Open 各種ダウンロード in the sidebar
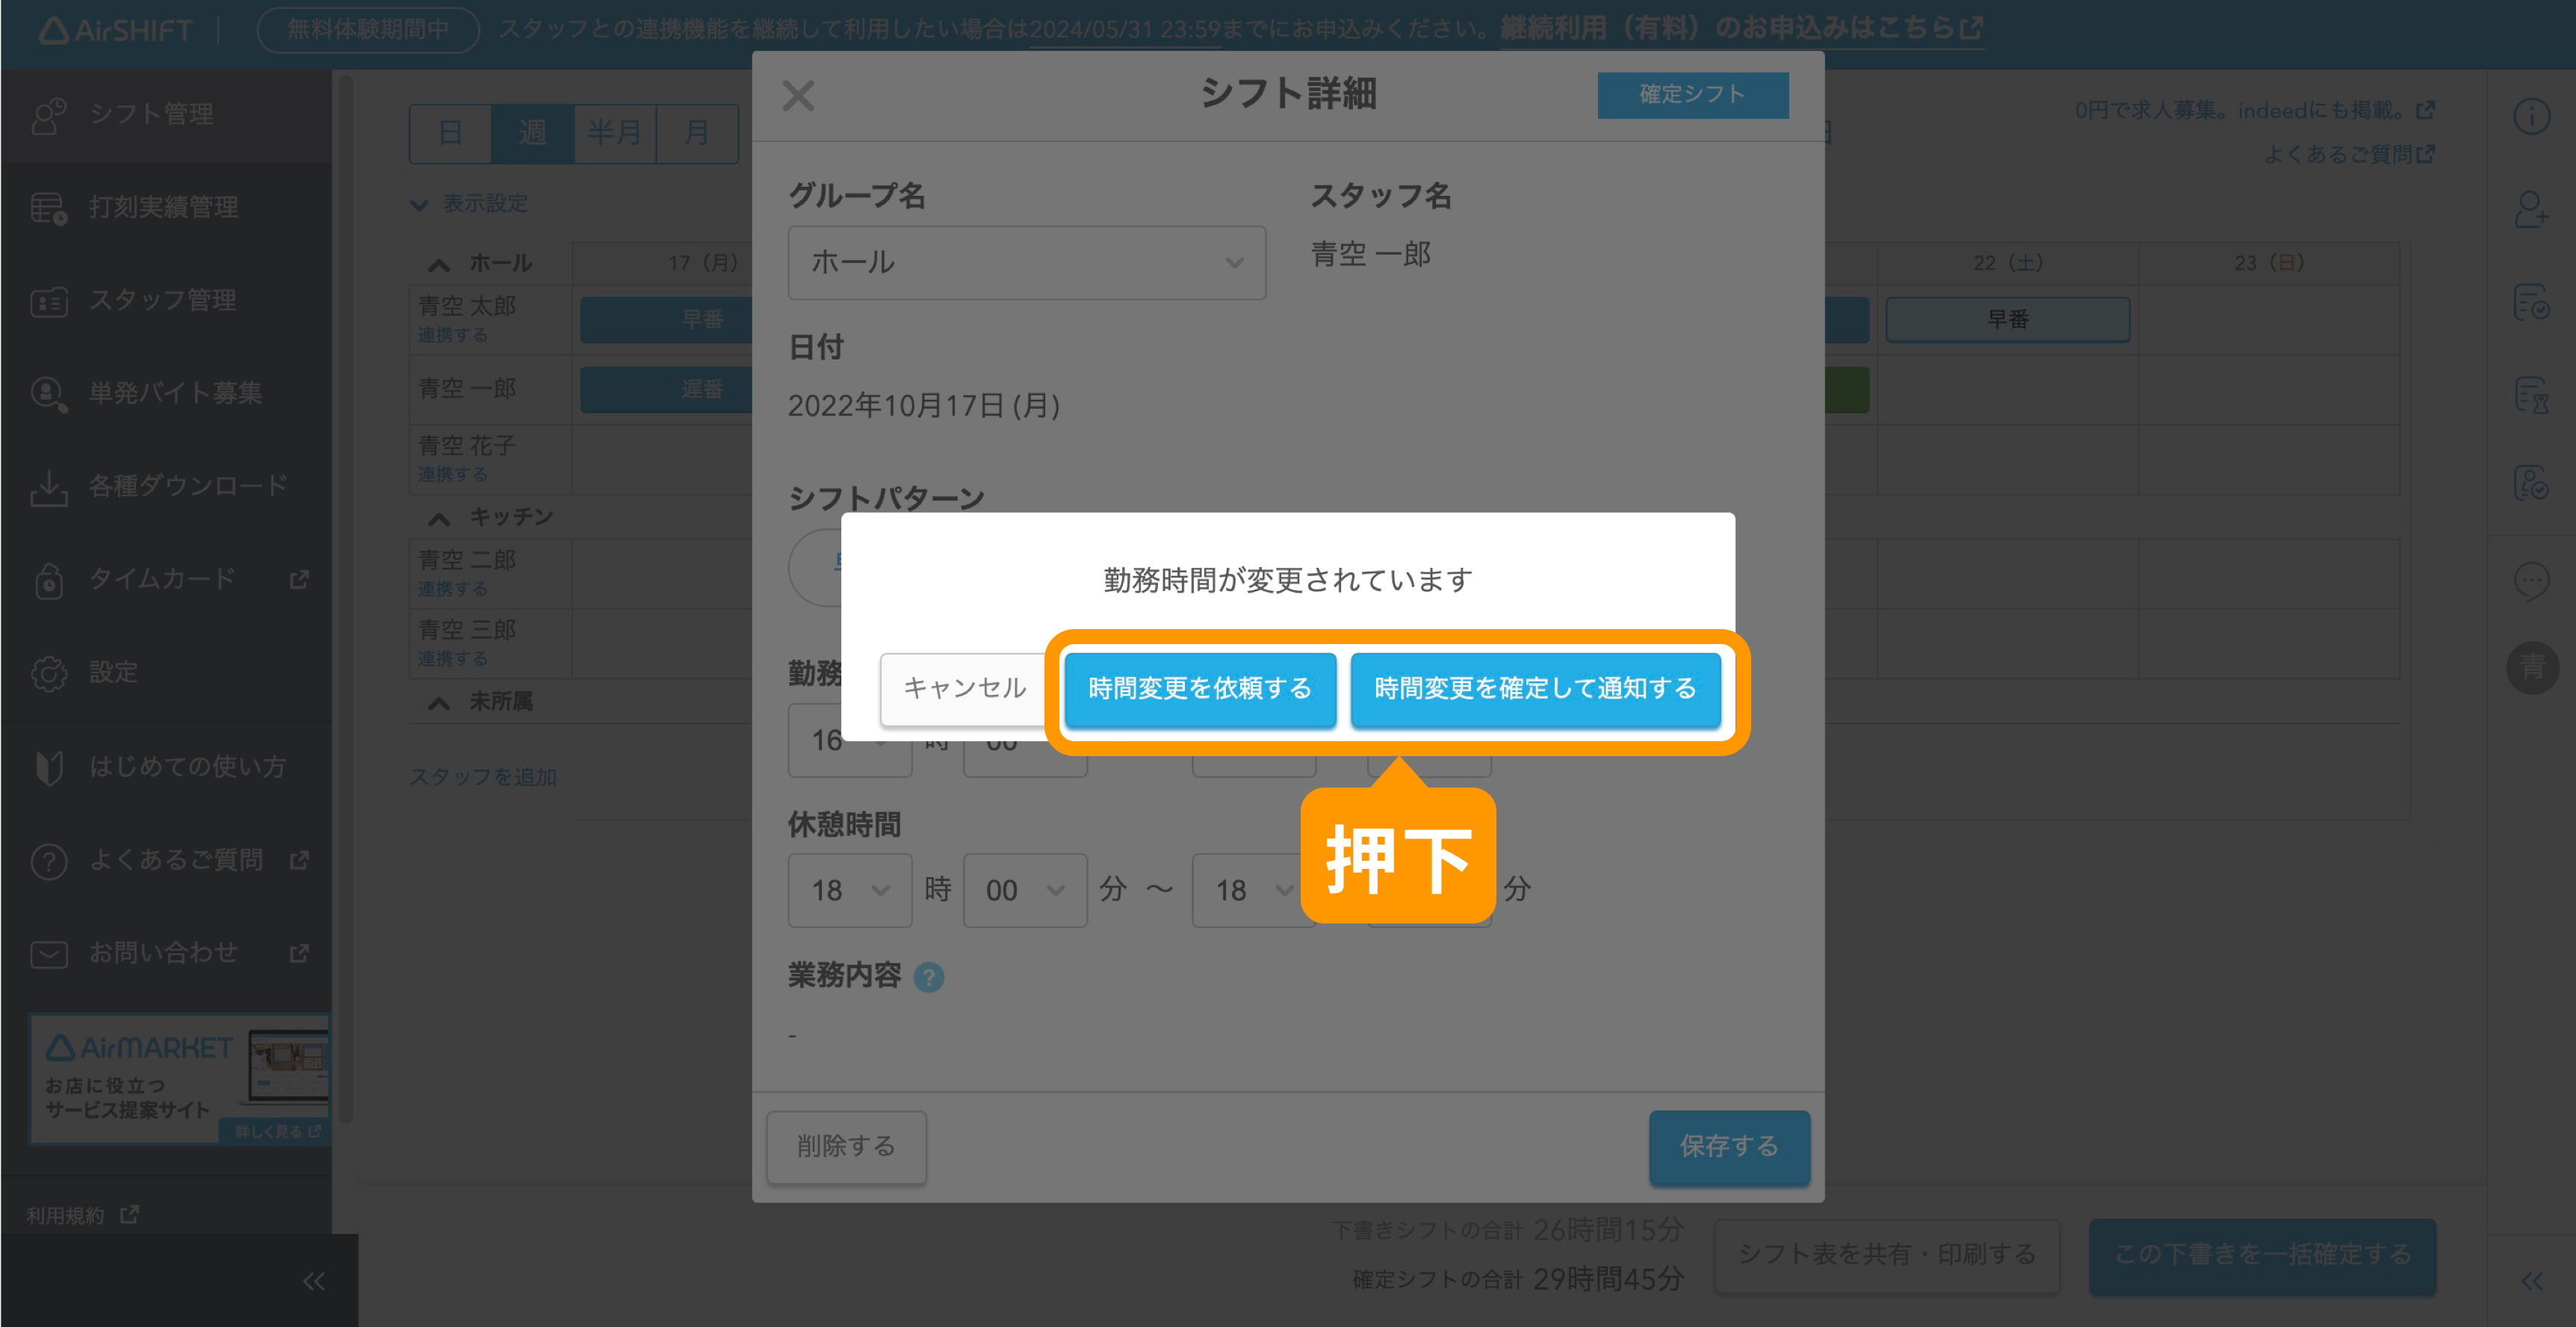Viewport: 2576px width, 1327px height. pos(166,486)
